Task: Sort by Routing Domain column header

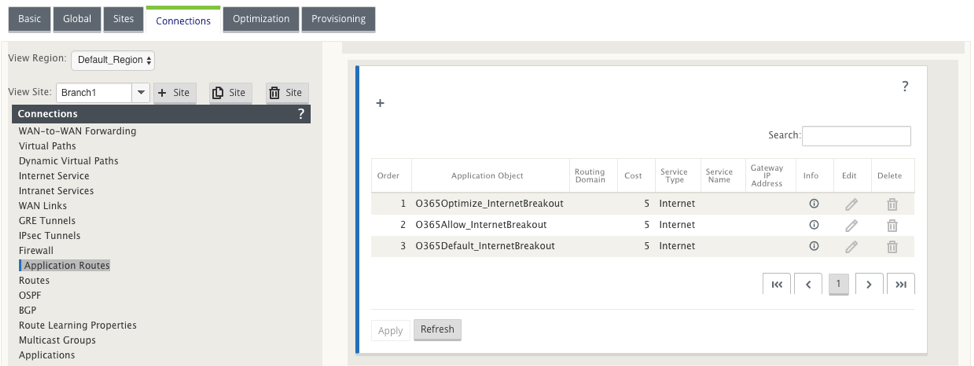Action: tap(593, 176)
